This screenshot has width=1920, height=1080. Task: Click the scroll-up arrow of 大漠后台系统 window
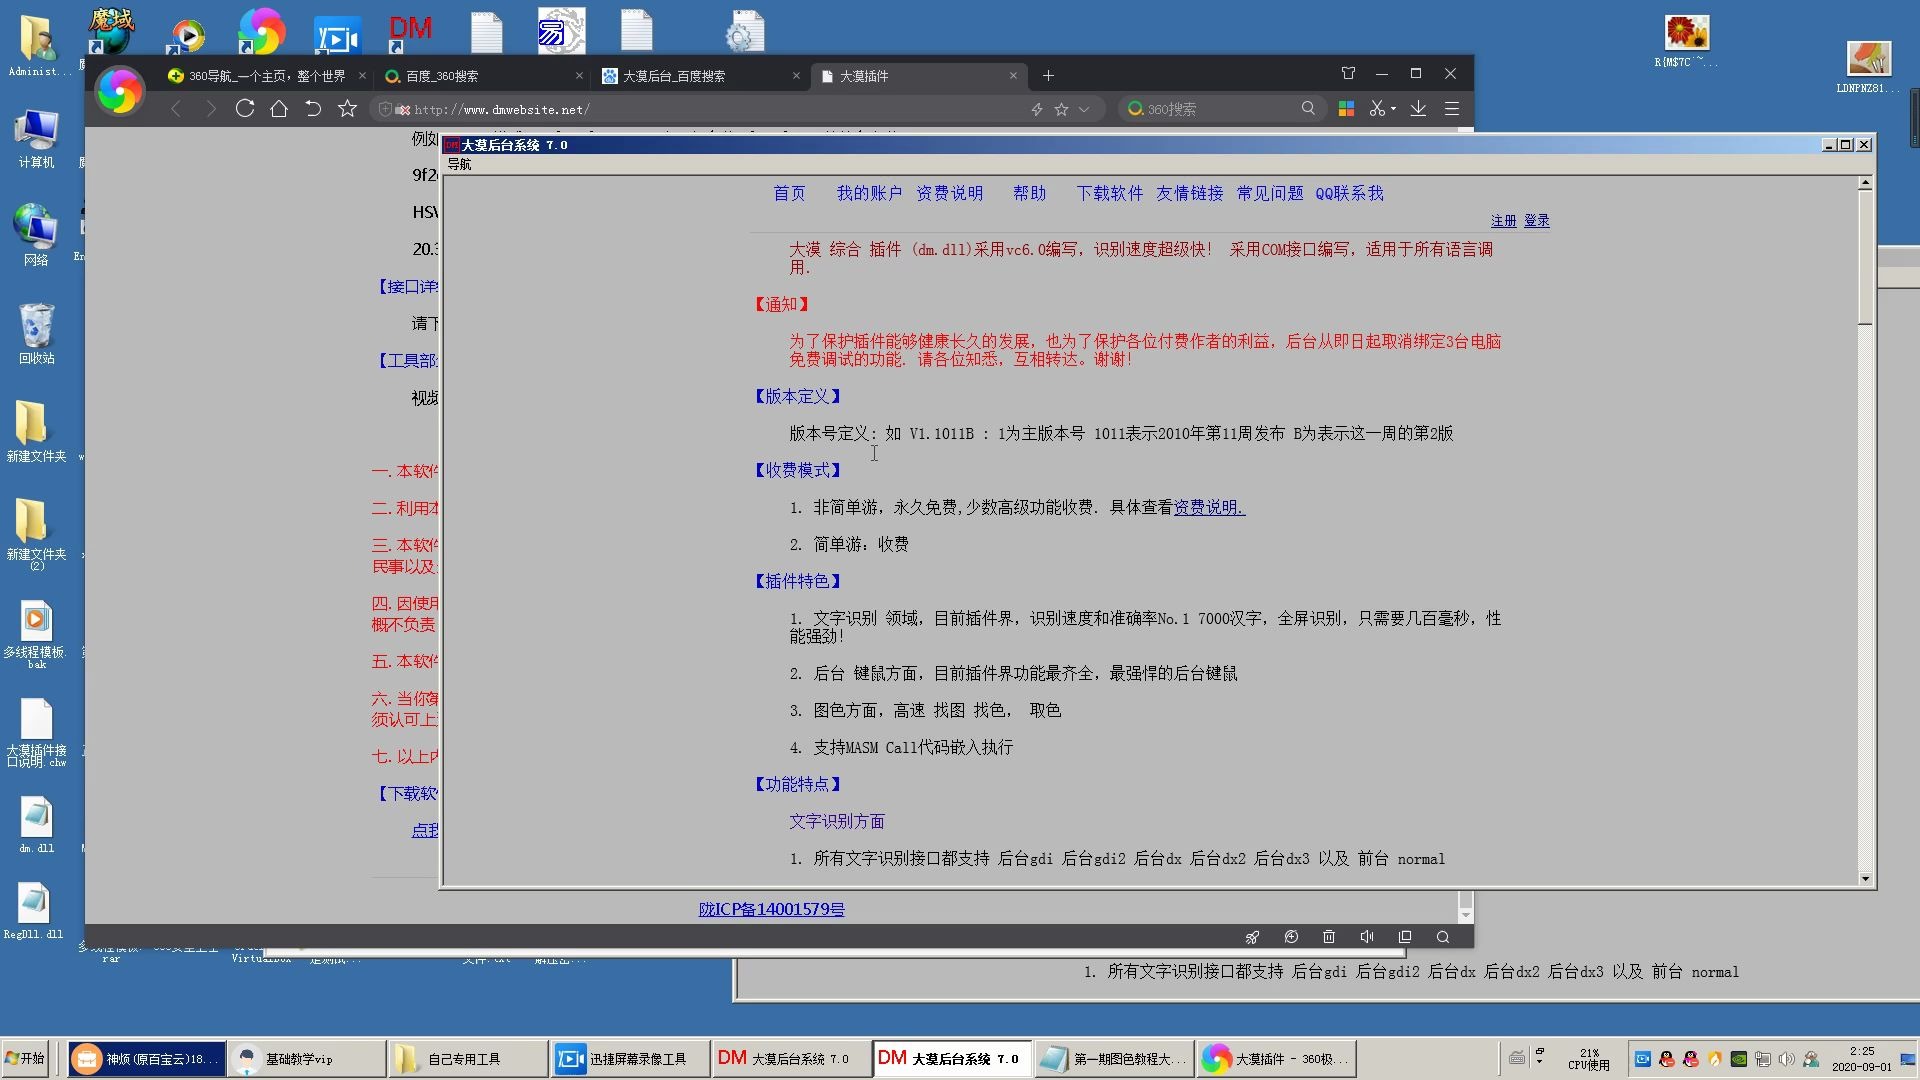pyautogui.click(x=1865, y=183)
